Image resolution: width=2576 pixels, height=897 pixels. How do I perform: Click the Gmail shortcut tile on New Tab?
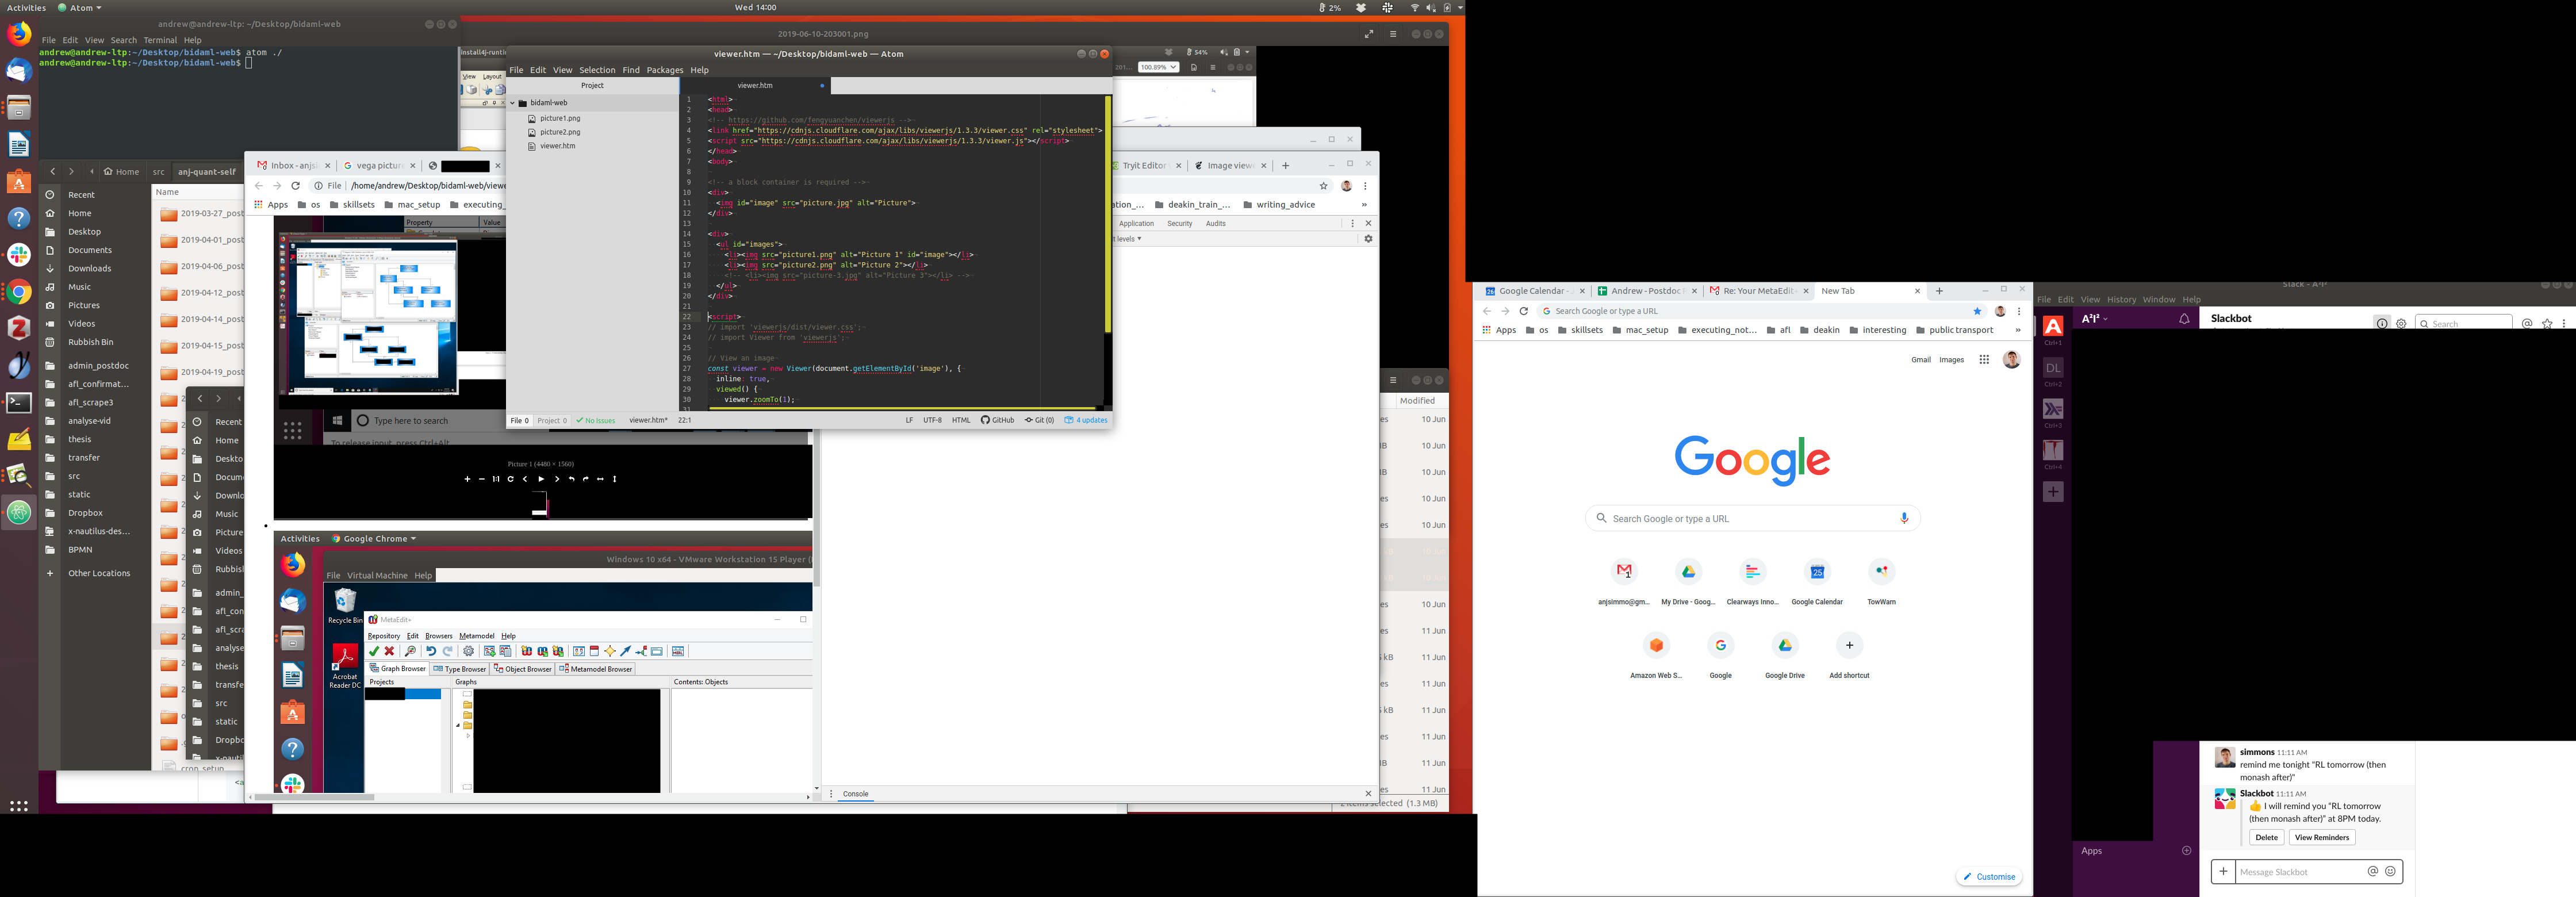(1624, 571)
